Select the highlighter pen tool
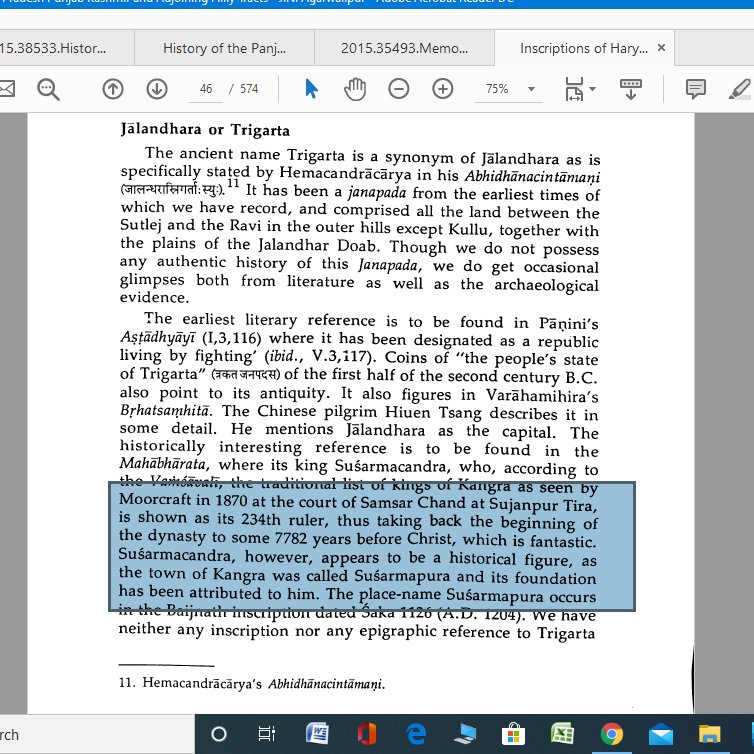This screenshot has width=754, height=754. [741, 89]
